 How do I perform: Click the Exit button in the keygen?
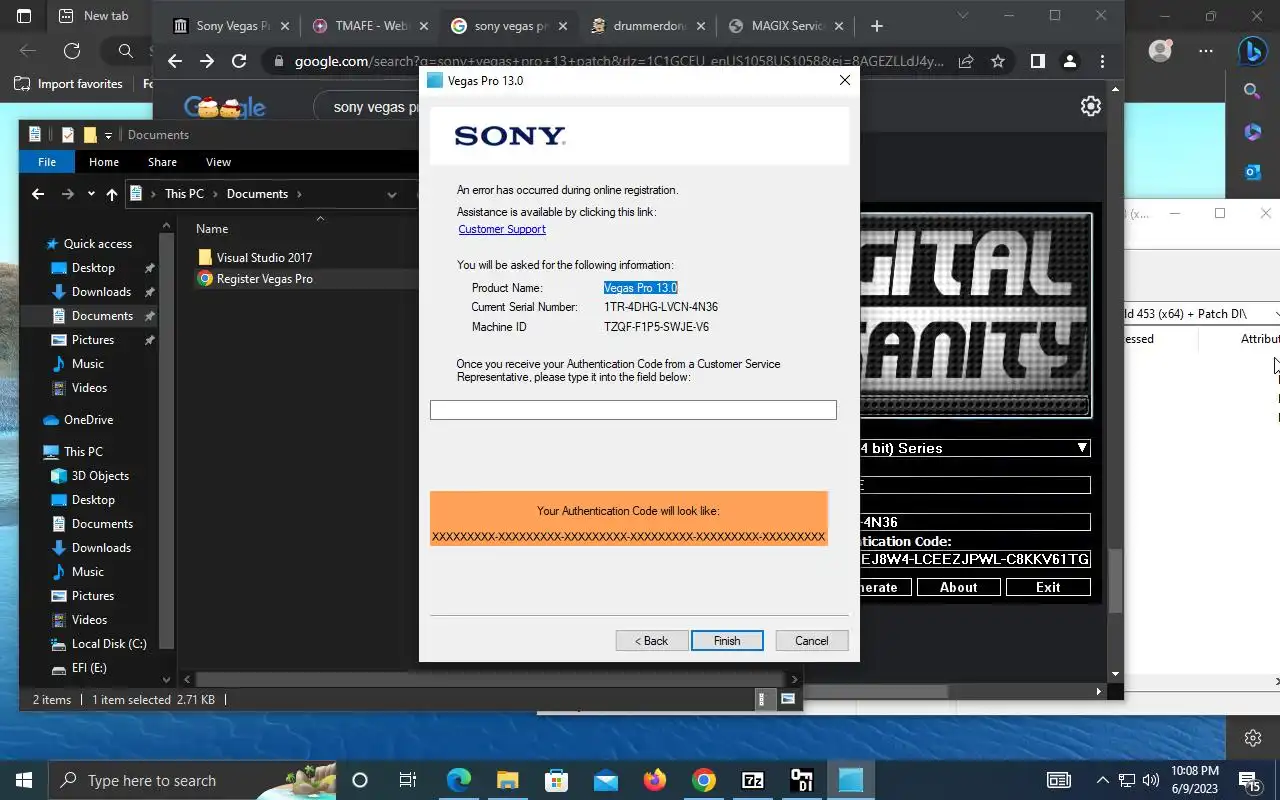tap(1048, 587)
